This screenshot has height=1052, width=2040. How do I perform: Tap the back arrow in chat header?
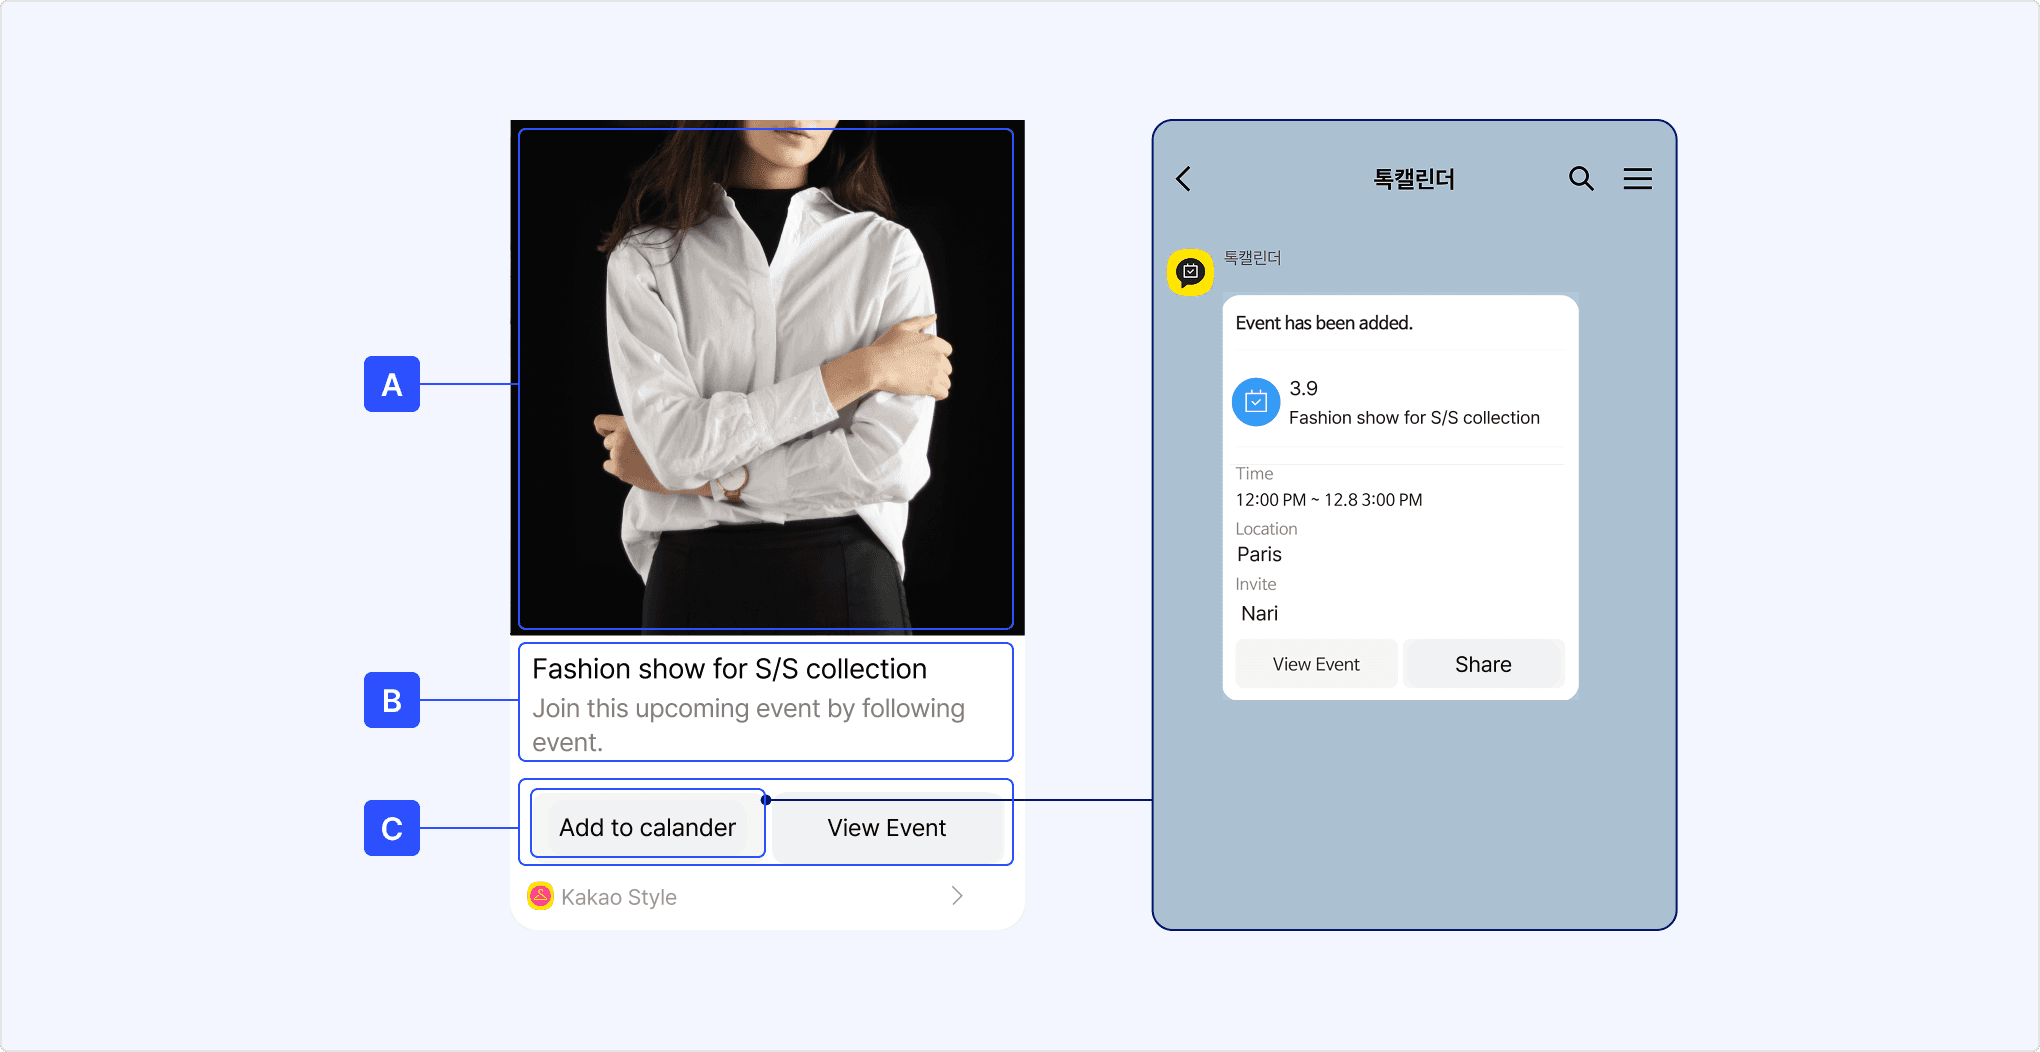pos(1184,179)
